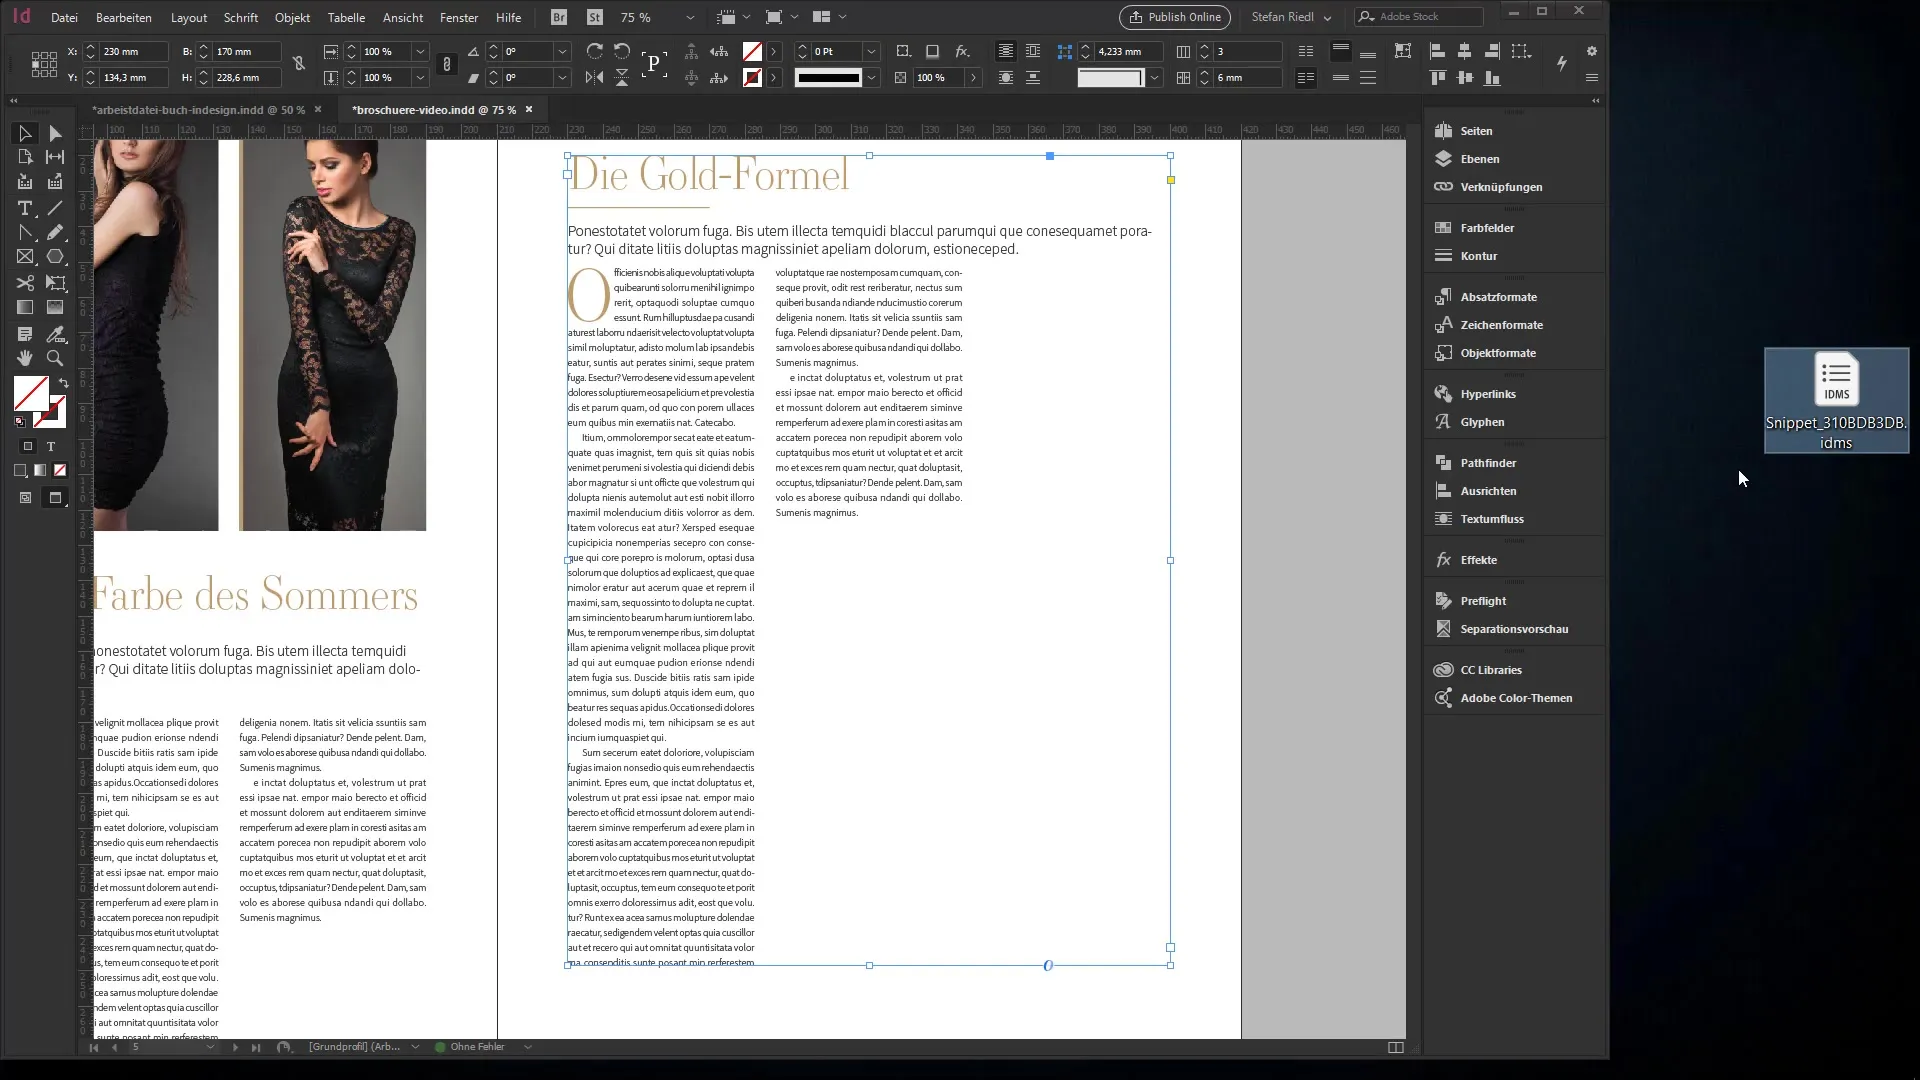Image resolution: width=1920 pixels, height=1080 pixels.
Task: Select the Direct Selection tool
Action: pyautogui.click(x=55, y=133)
